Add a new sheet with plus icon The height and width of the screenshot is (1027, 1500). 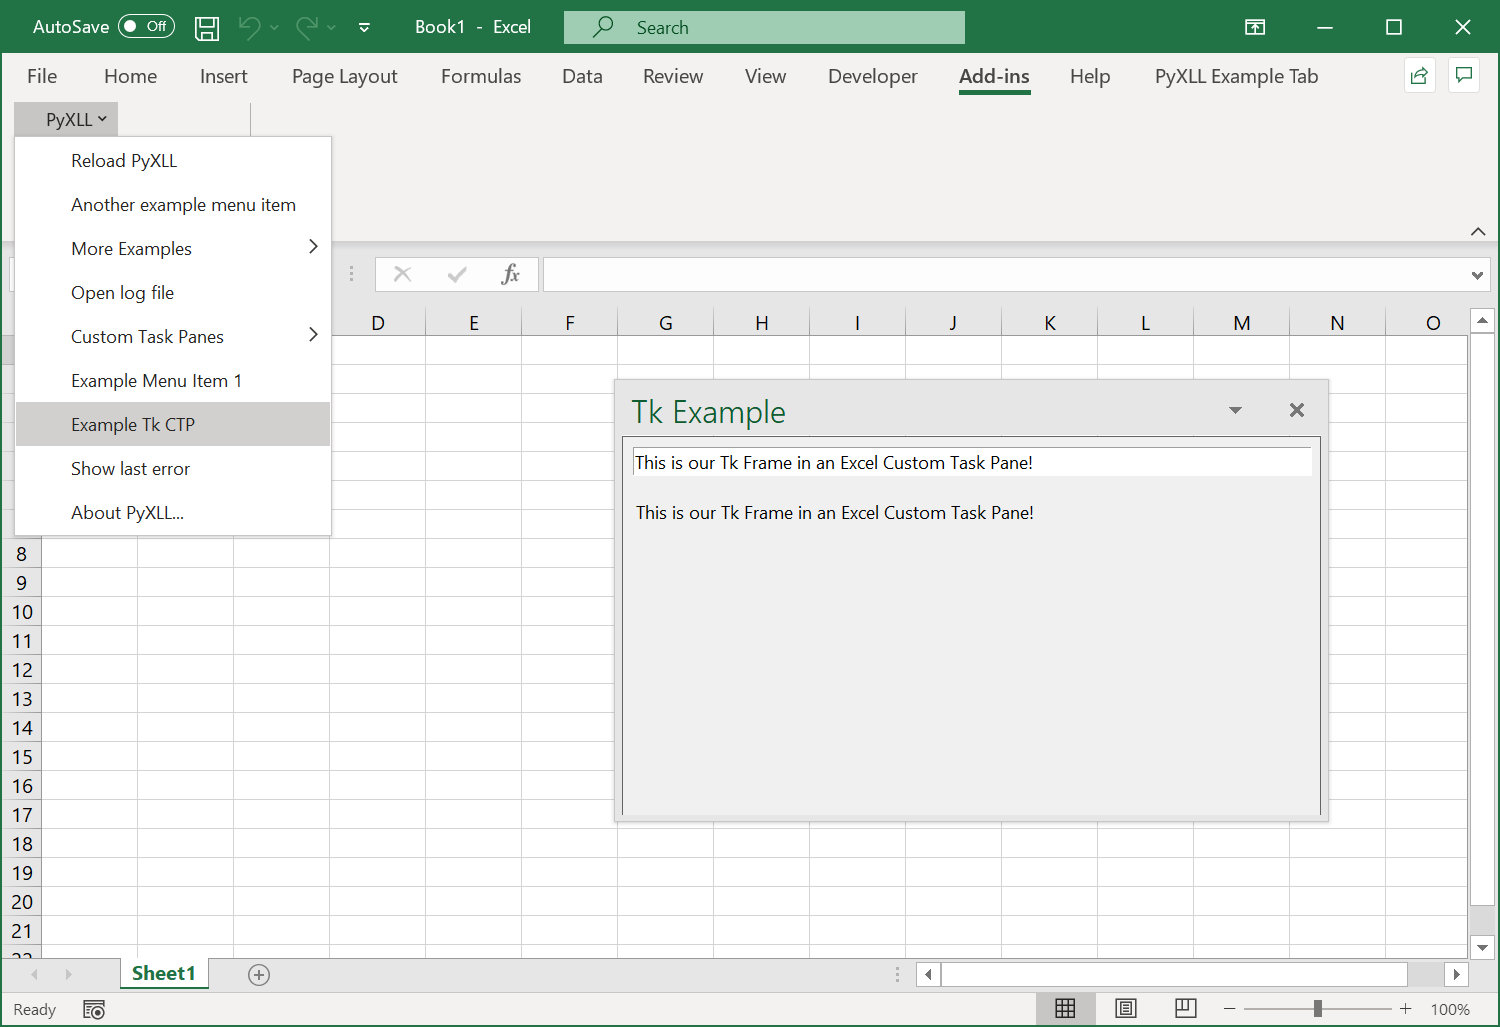[x=259, y=975]
